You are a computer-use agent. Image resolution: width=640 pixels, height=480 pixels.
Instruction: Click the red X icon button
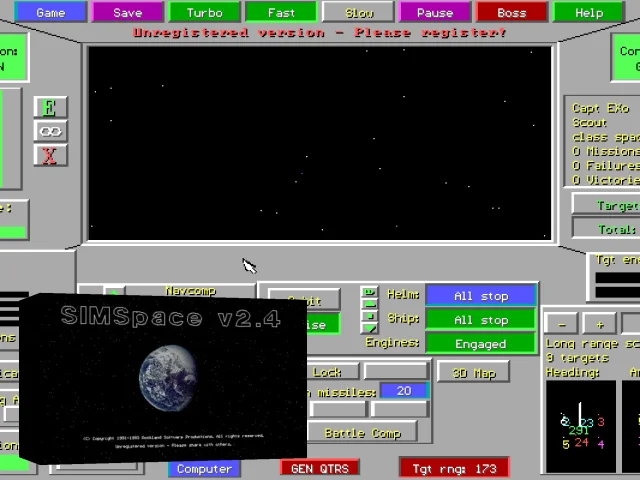(50, 155)
